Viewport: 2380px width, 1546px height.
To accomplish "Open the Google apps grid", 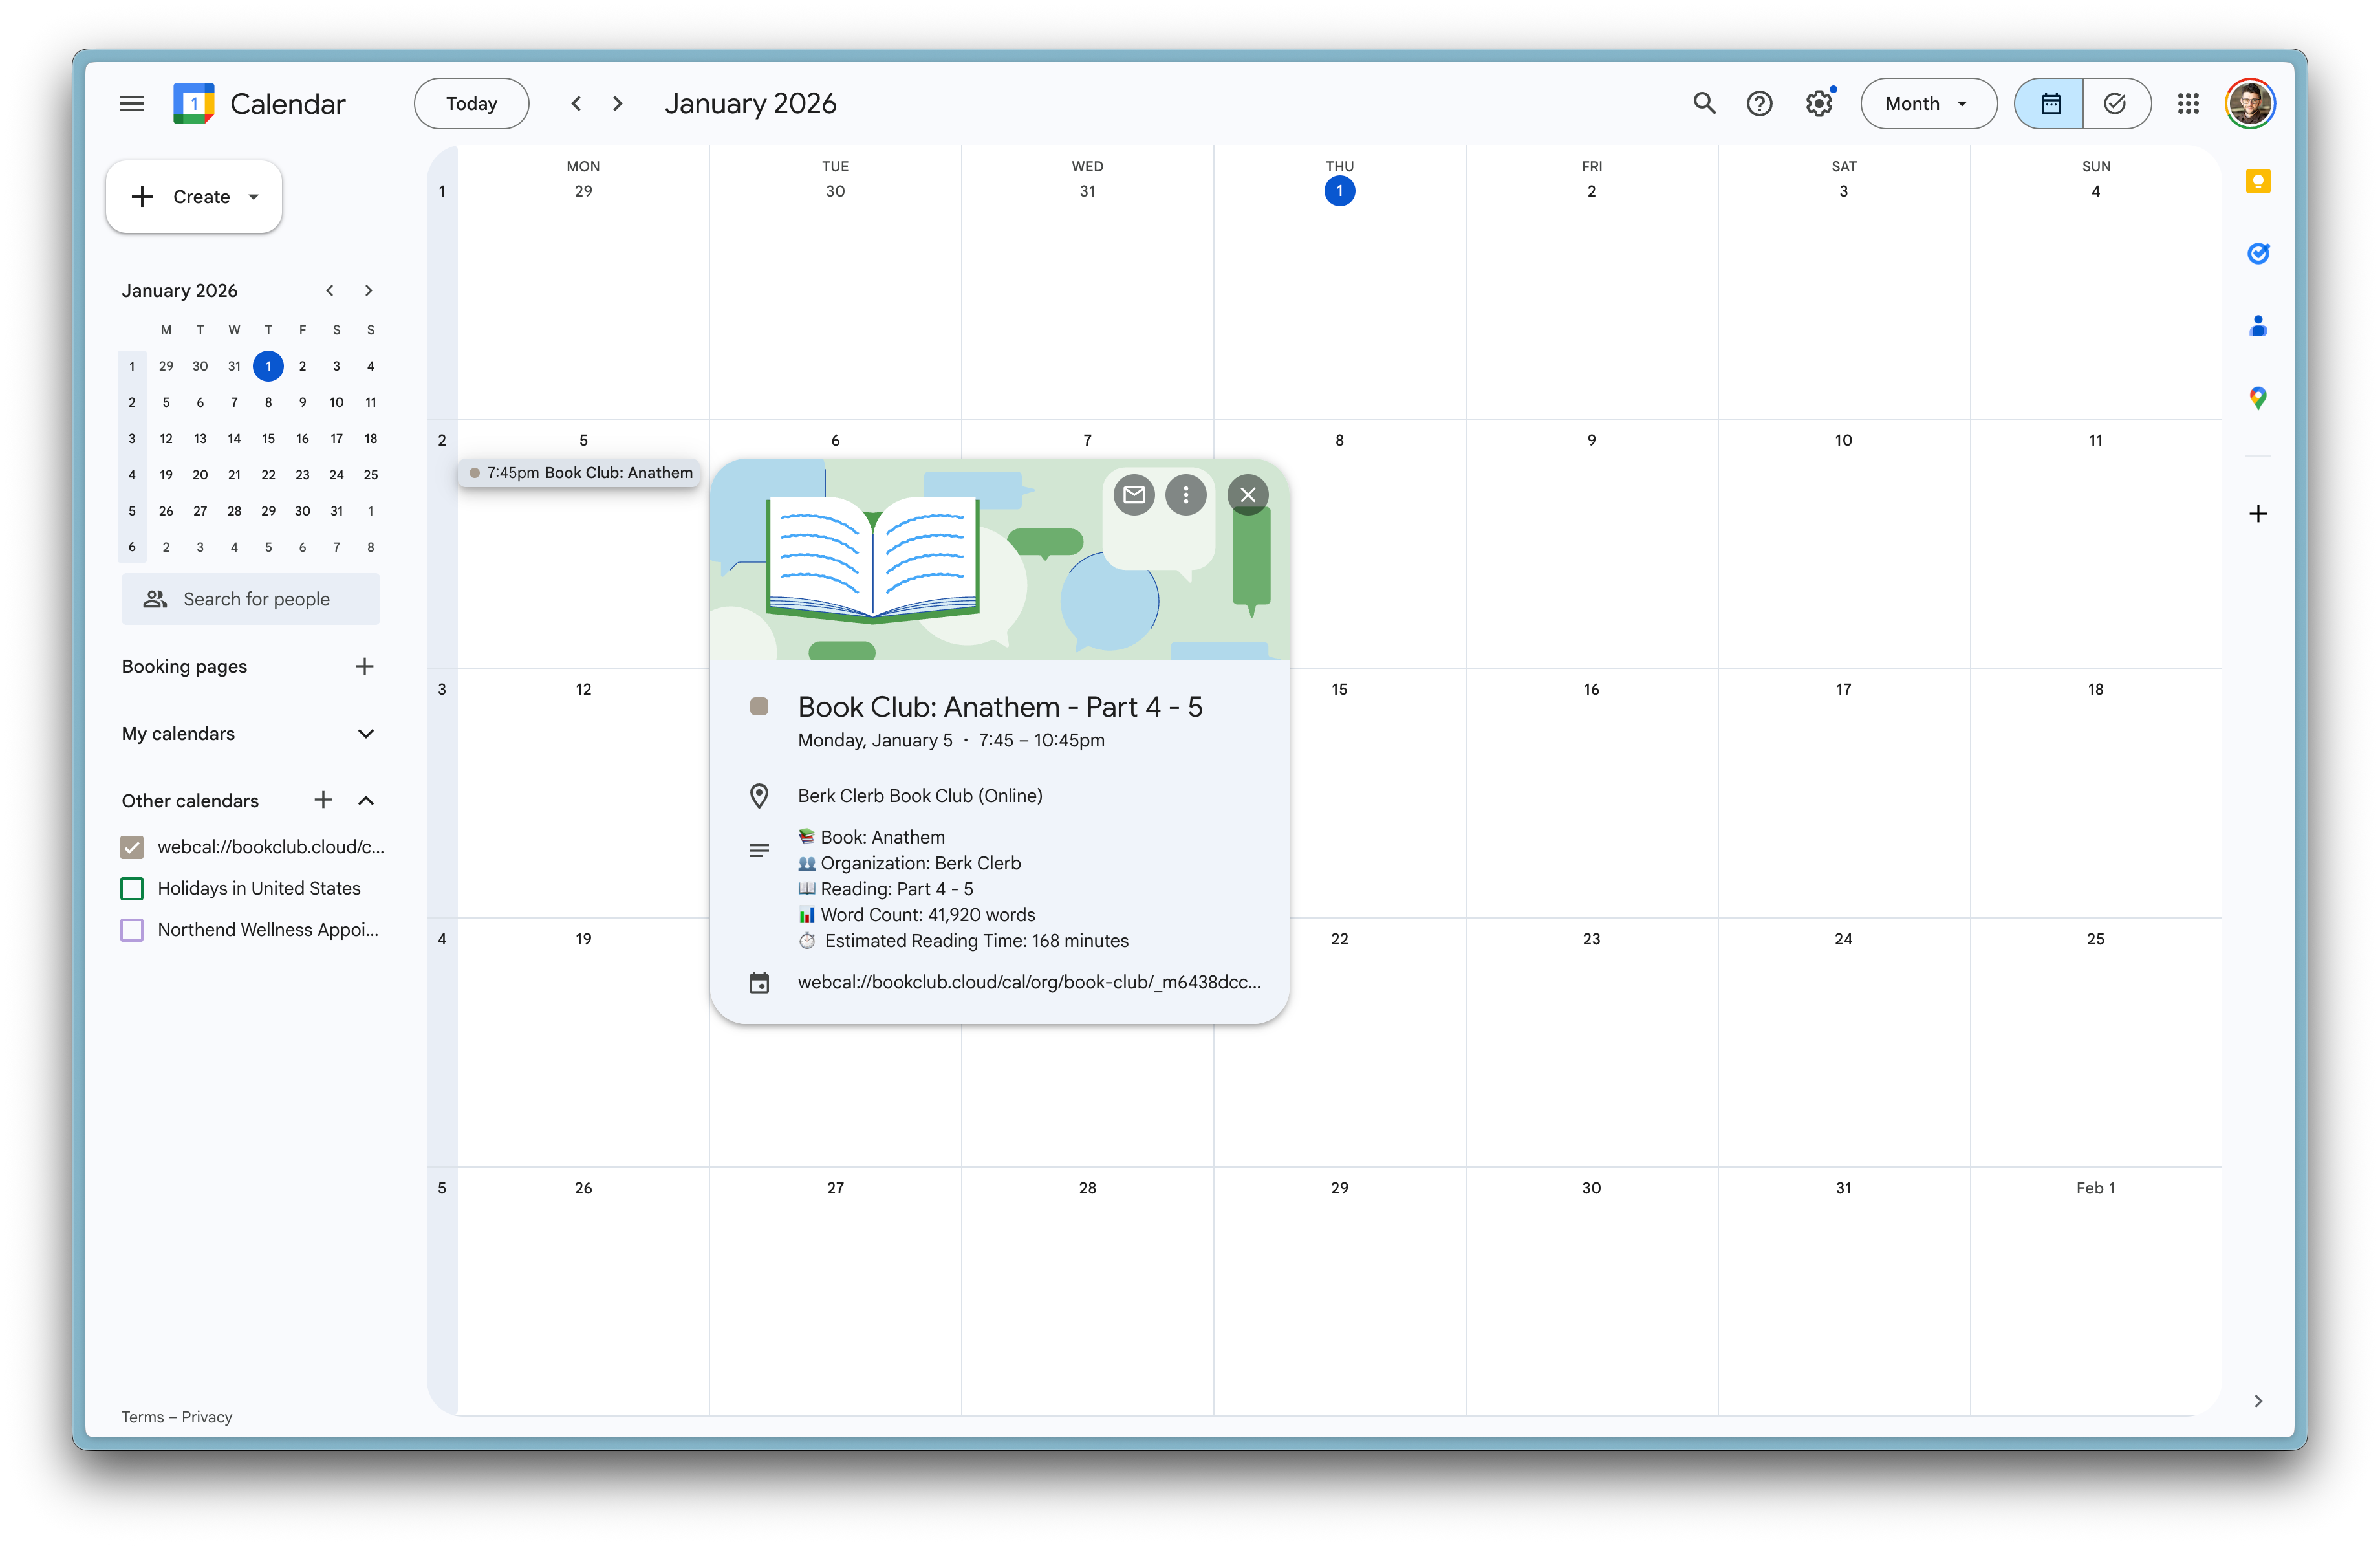I will pos(2188,103).
